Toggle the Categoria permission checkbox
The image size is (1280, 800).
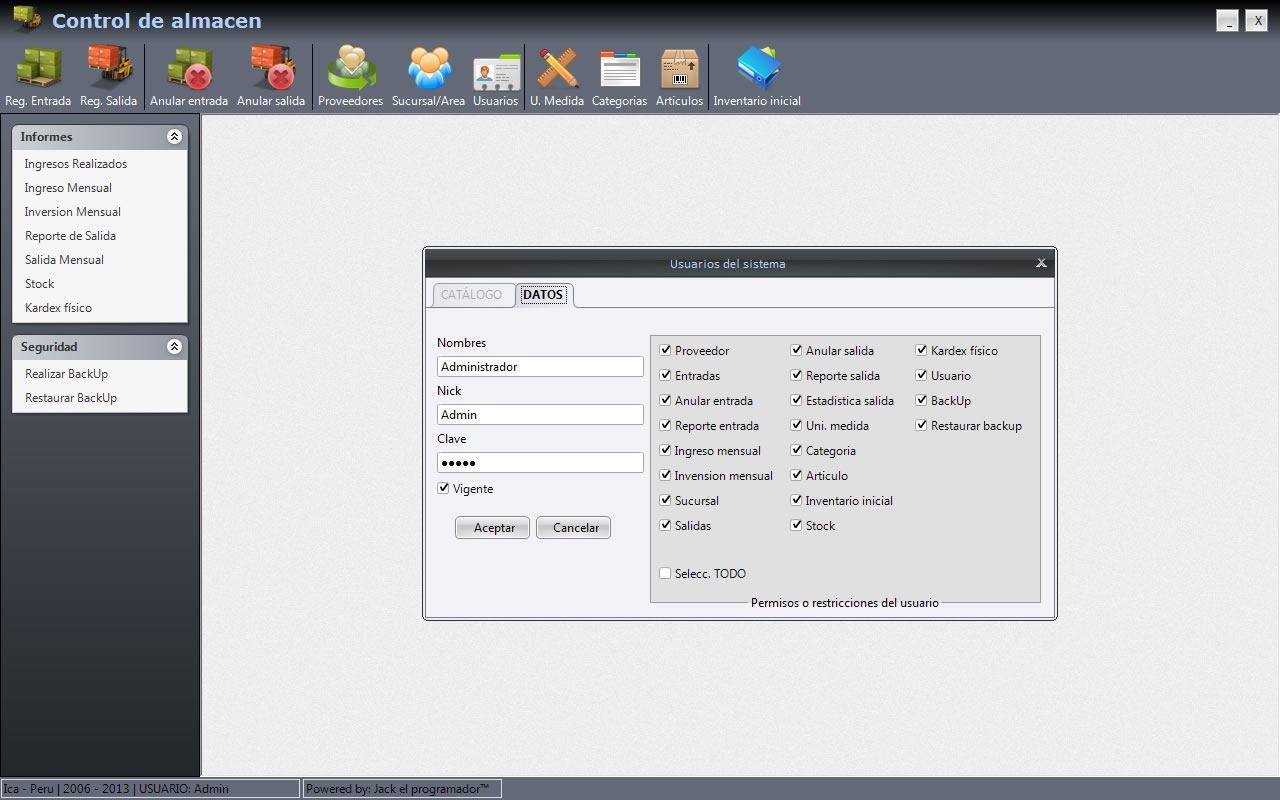[x=796, y=450]
